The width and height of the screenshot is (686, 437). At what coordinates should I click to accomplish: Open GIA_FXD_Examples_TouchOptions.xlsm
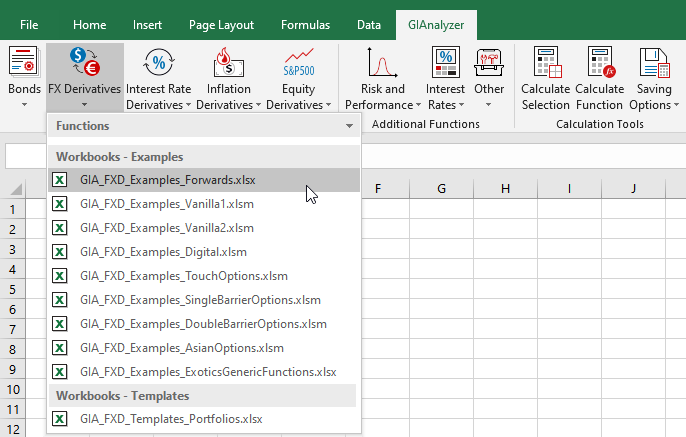(204, 276)
